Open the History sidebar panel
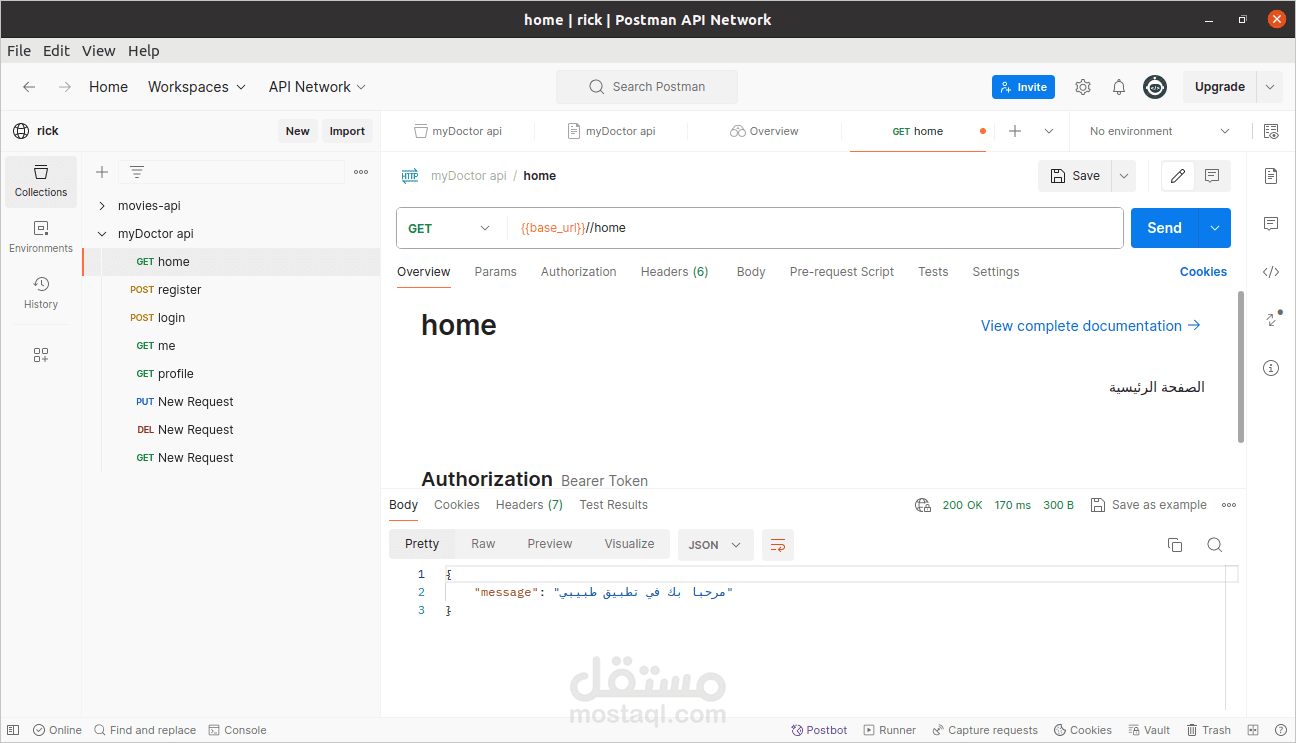Viewport: 1296px width, 743px height. [41, 293]
